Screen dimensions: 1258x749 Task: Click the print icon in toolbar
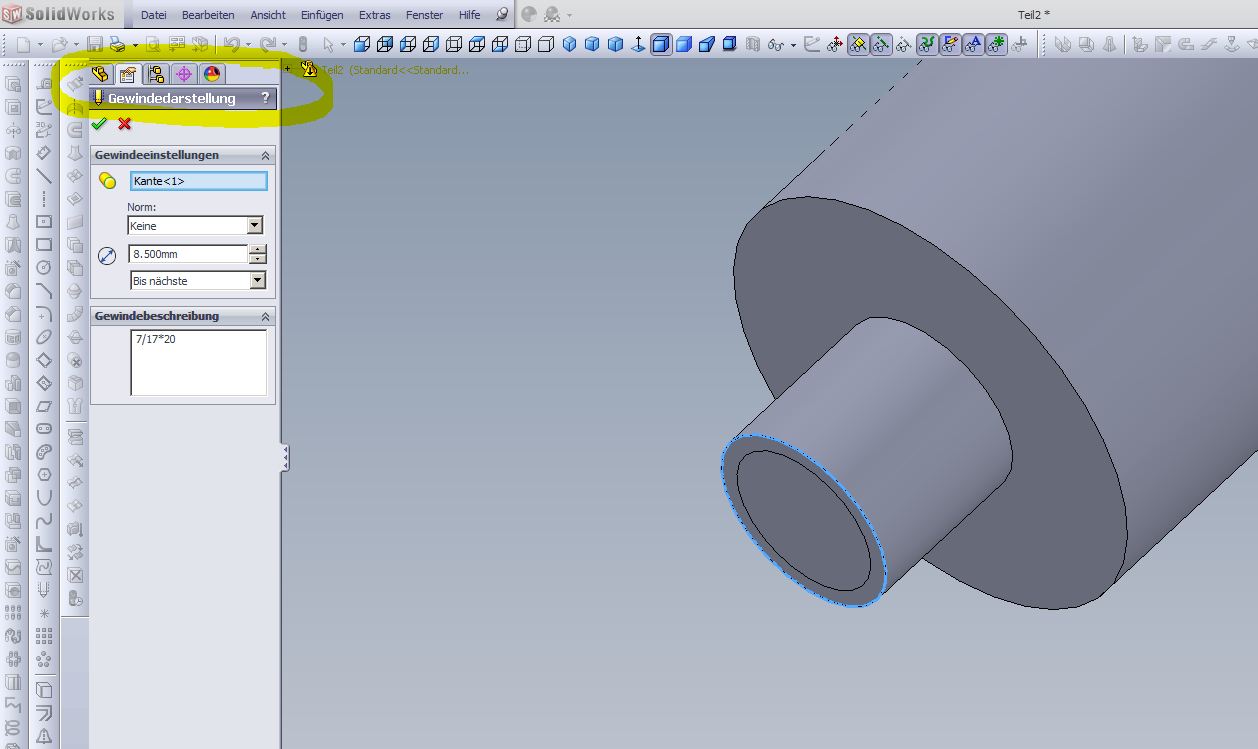[x=117, y=44]
